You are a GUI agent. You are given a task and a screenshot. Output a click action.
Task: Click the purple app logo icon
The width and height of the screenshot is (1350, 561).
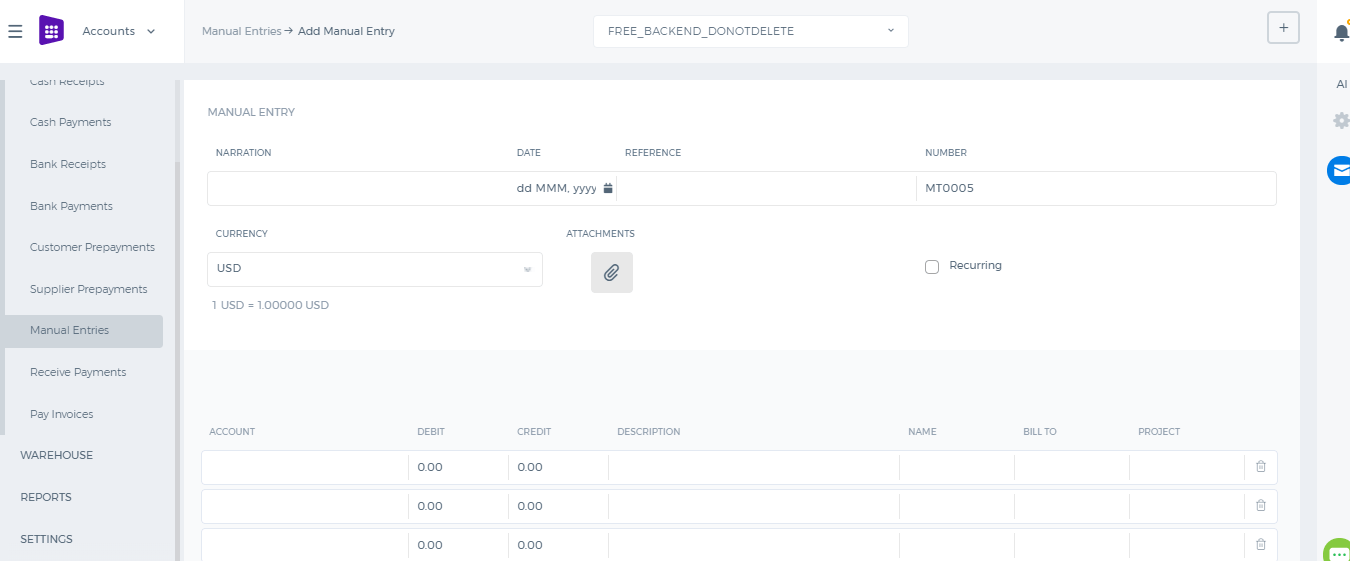coord(51,31)
